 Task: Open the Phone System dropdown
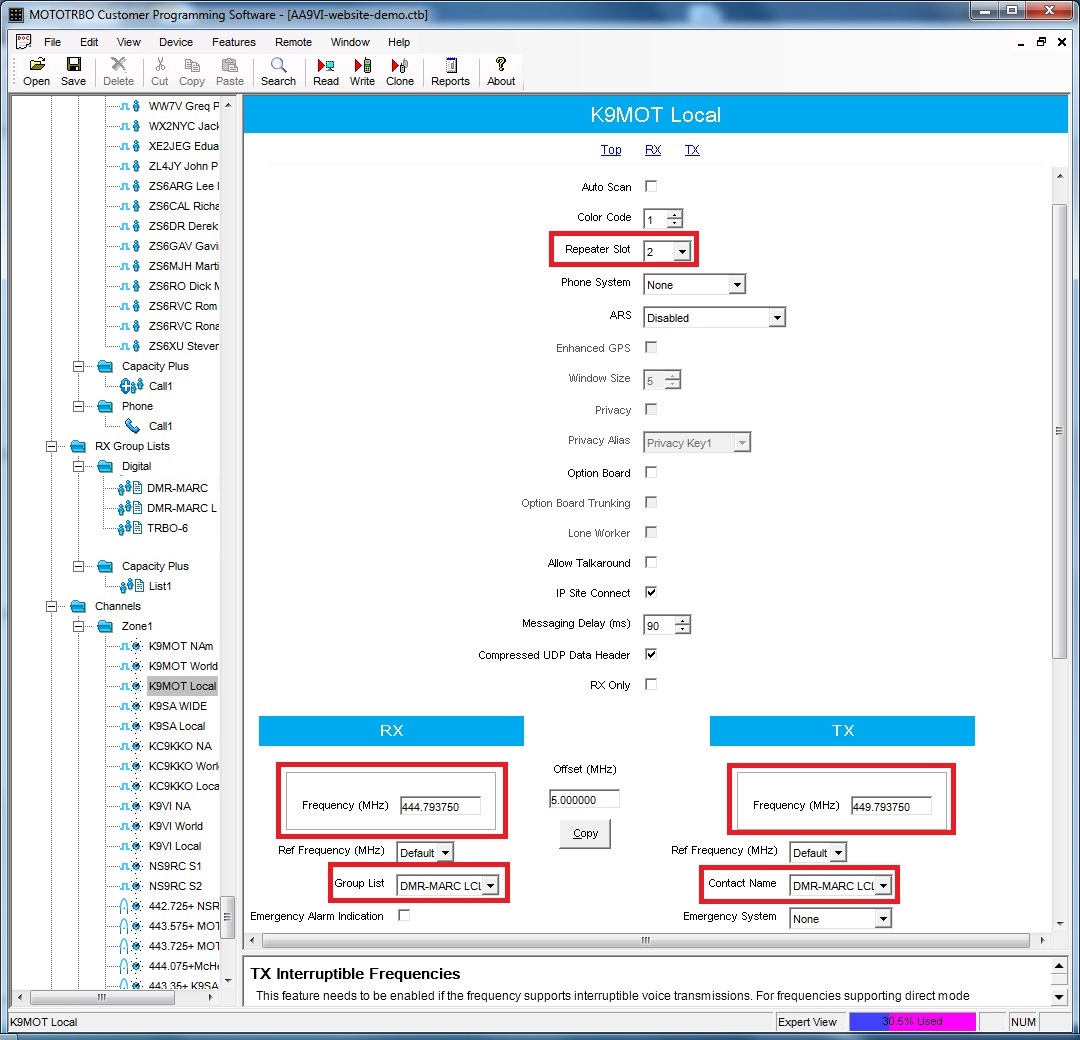[x=737, y=284]
